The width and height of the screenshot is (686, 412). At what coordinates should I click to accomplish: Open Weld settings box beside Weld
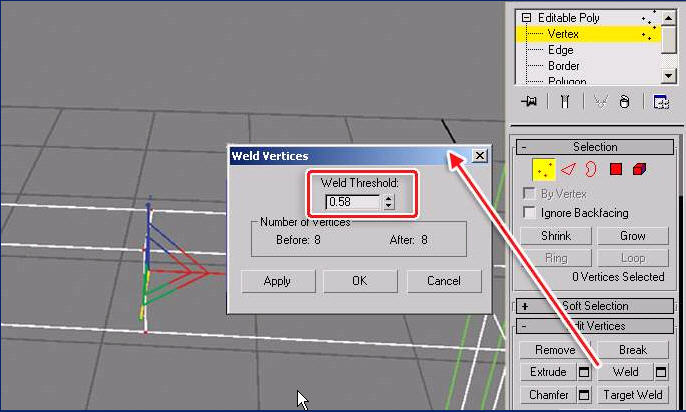(660, 372)
